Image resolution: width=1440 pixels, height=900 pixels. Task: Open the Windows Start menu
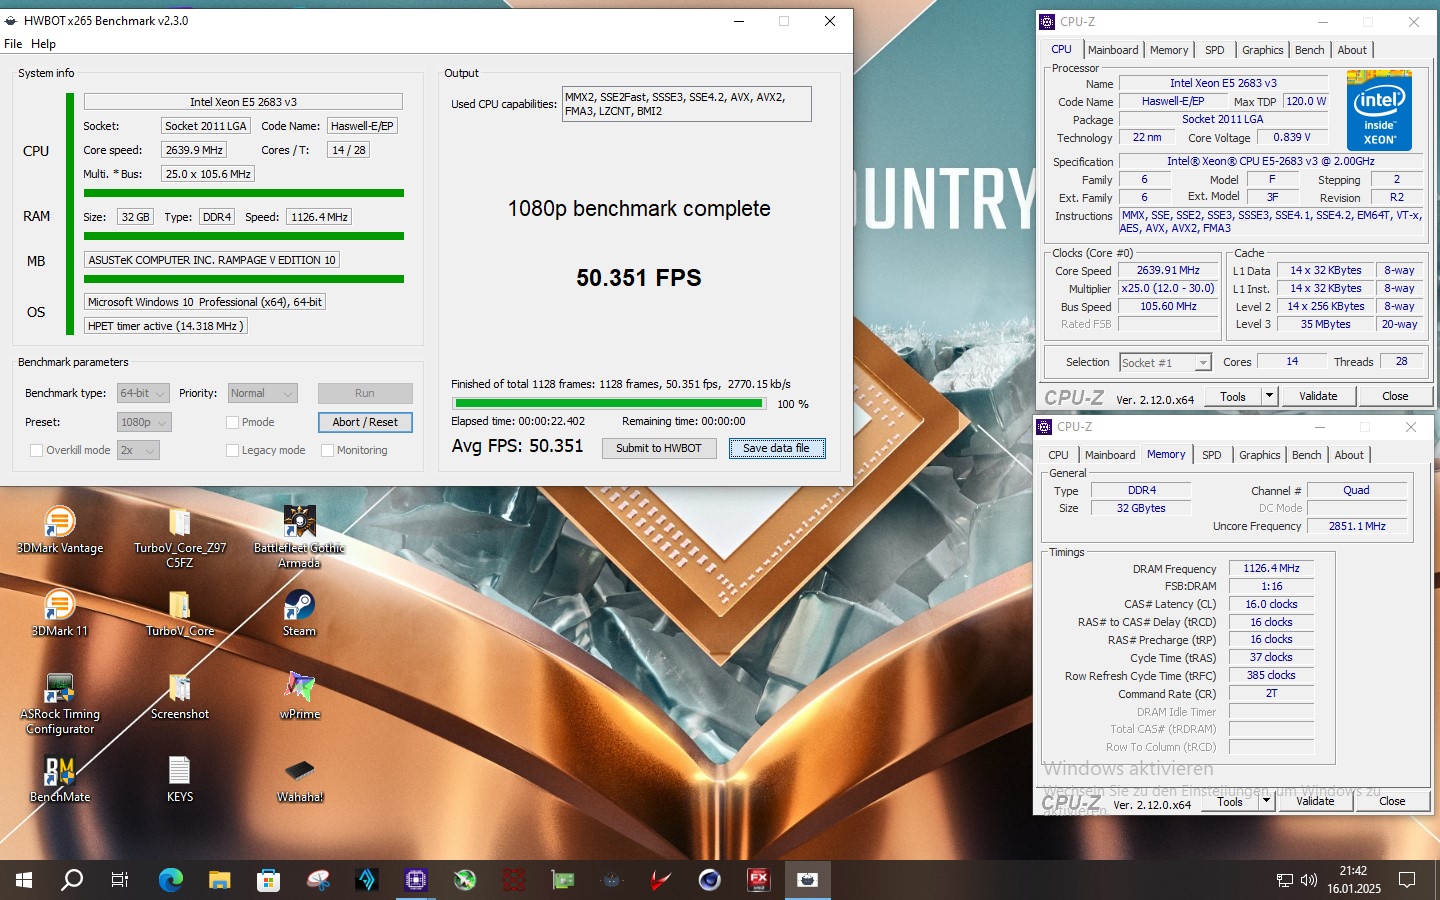tap(24, 880)
